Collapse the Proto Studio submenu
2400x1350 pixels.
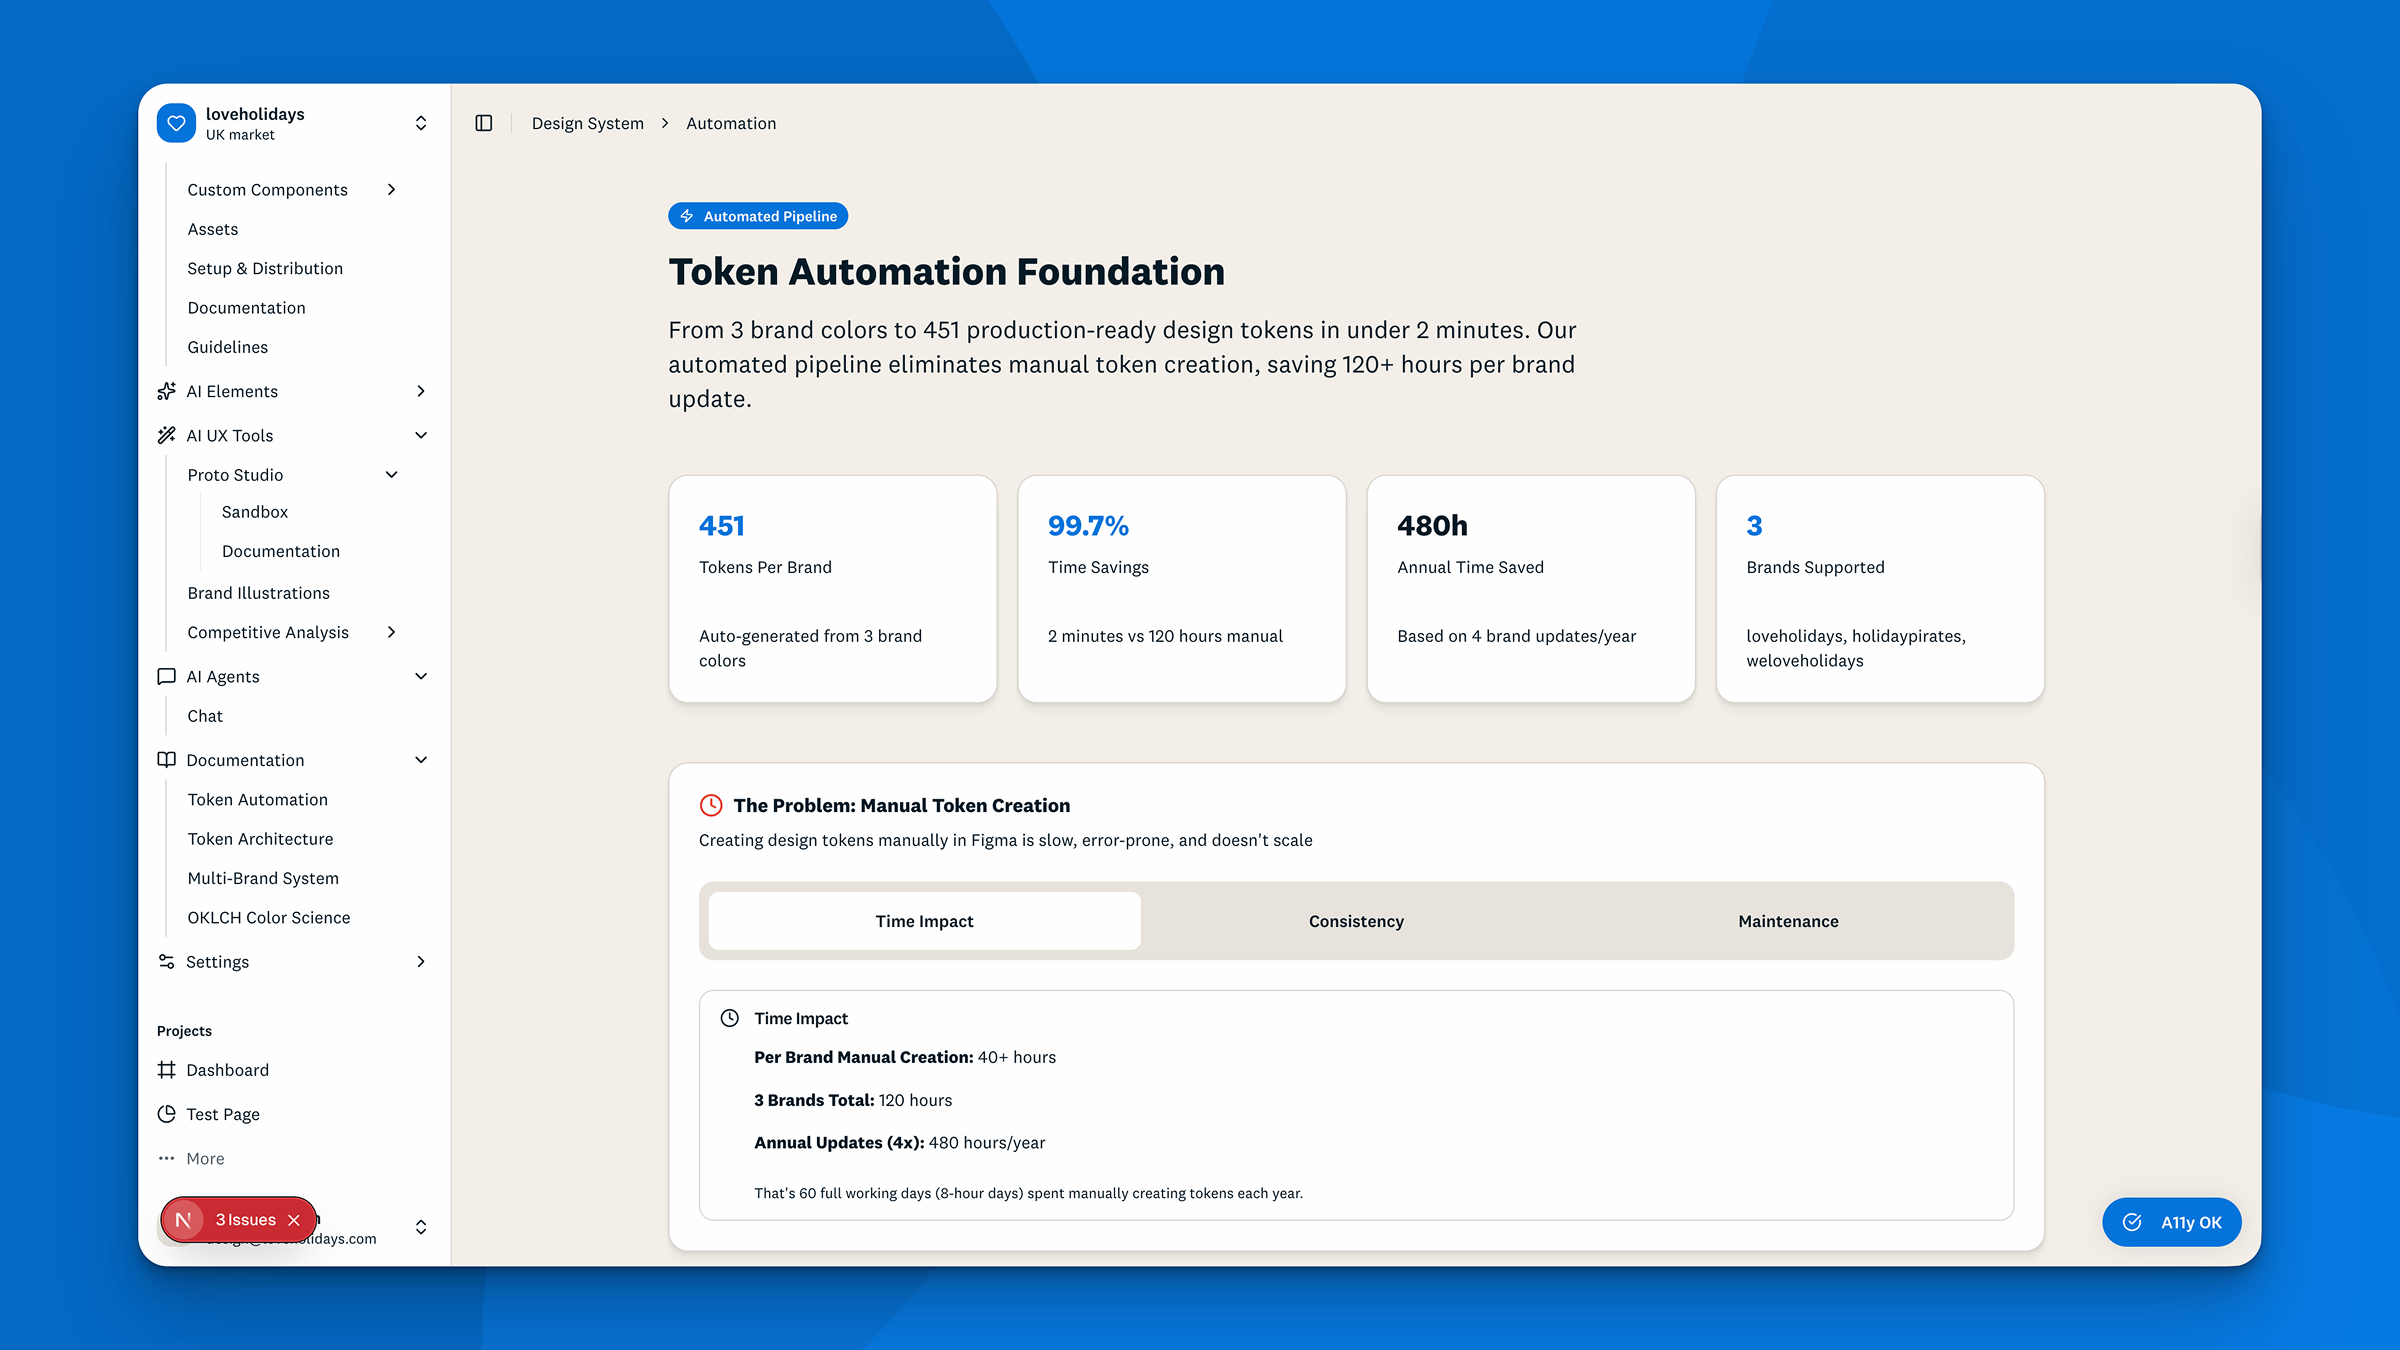392,475
